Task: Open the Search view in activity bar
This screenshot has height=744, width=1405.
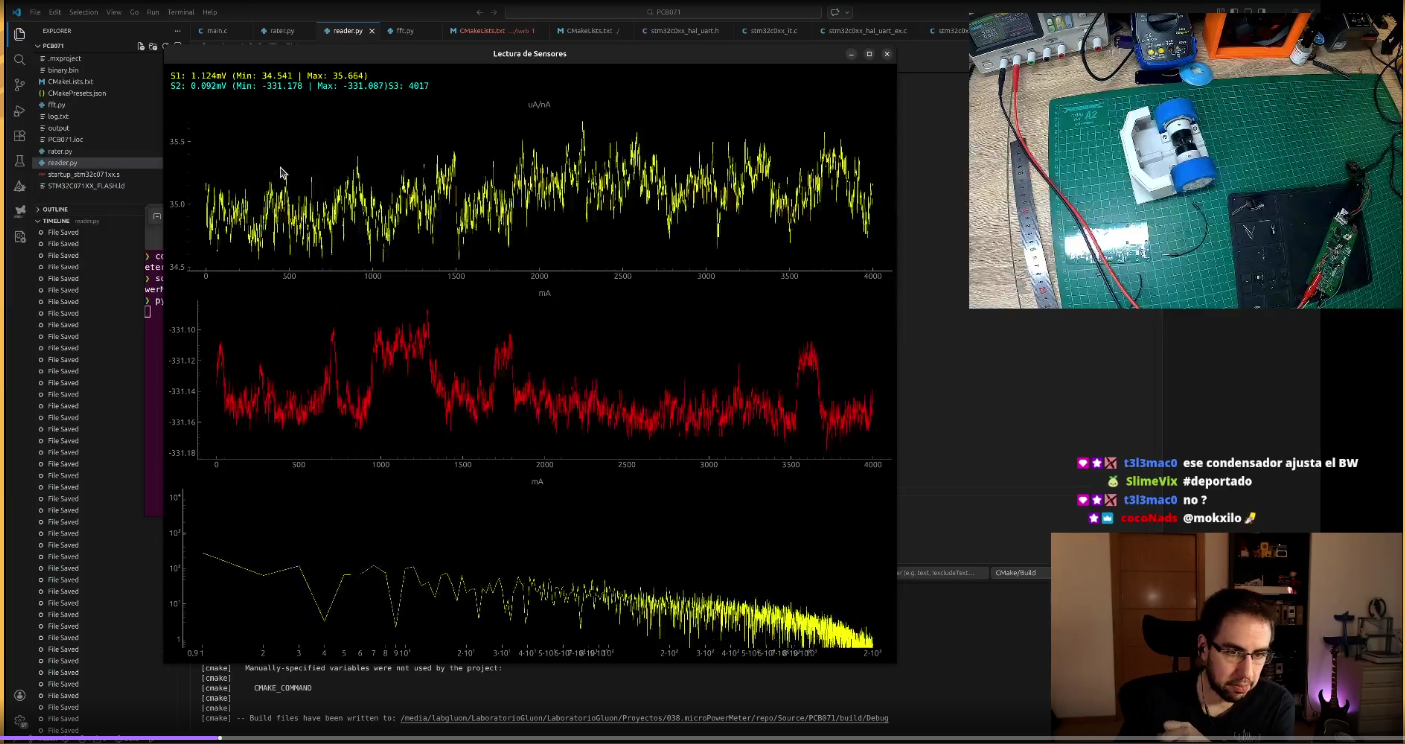Action: (x=19, y=60)
